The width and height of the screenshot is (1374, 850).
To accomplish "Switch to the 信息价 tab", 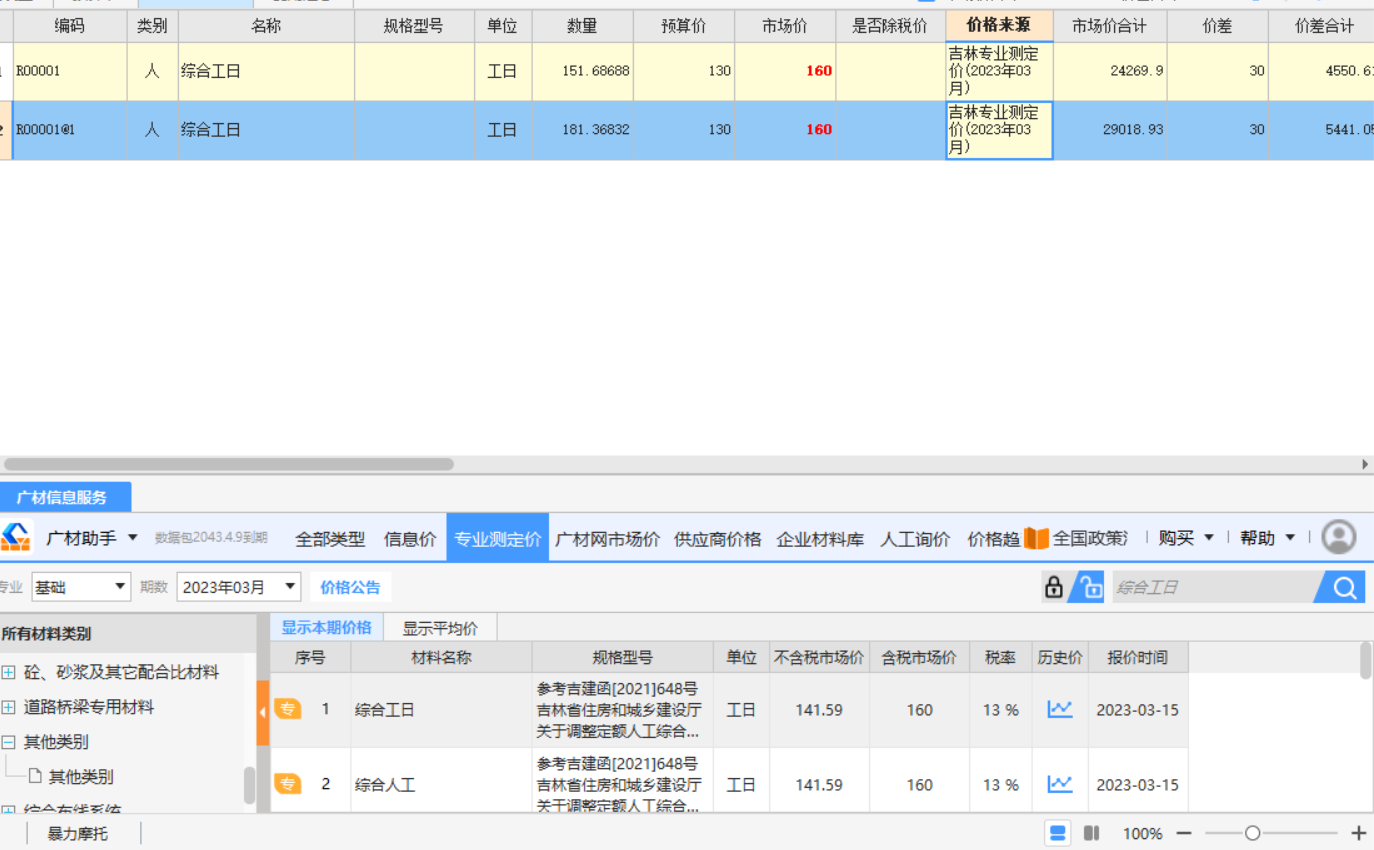I will point(410,539).
